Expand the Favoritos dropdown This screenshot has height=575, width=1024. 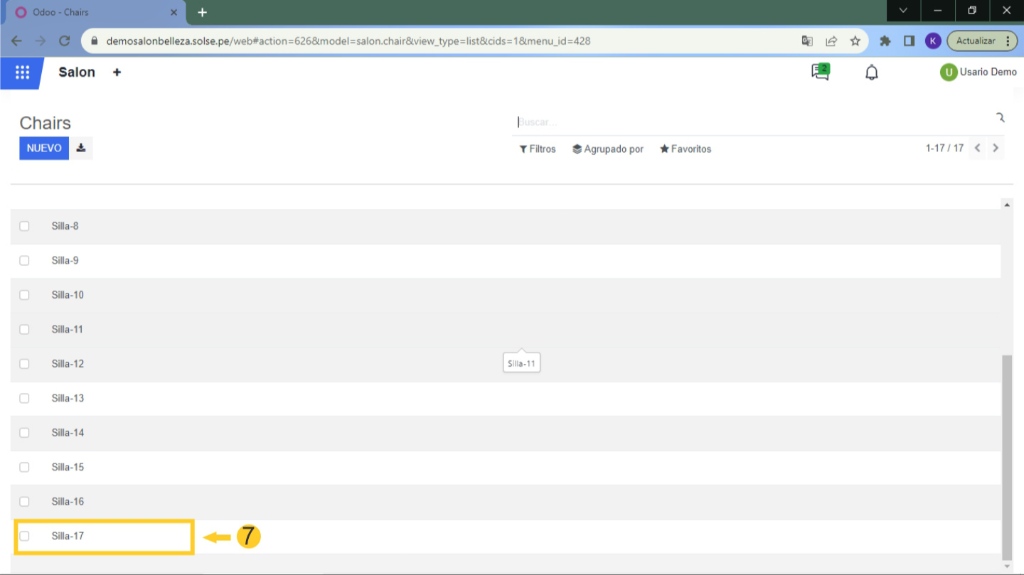tap(685, 149)
